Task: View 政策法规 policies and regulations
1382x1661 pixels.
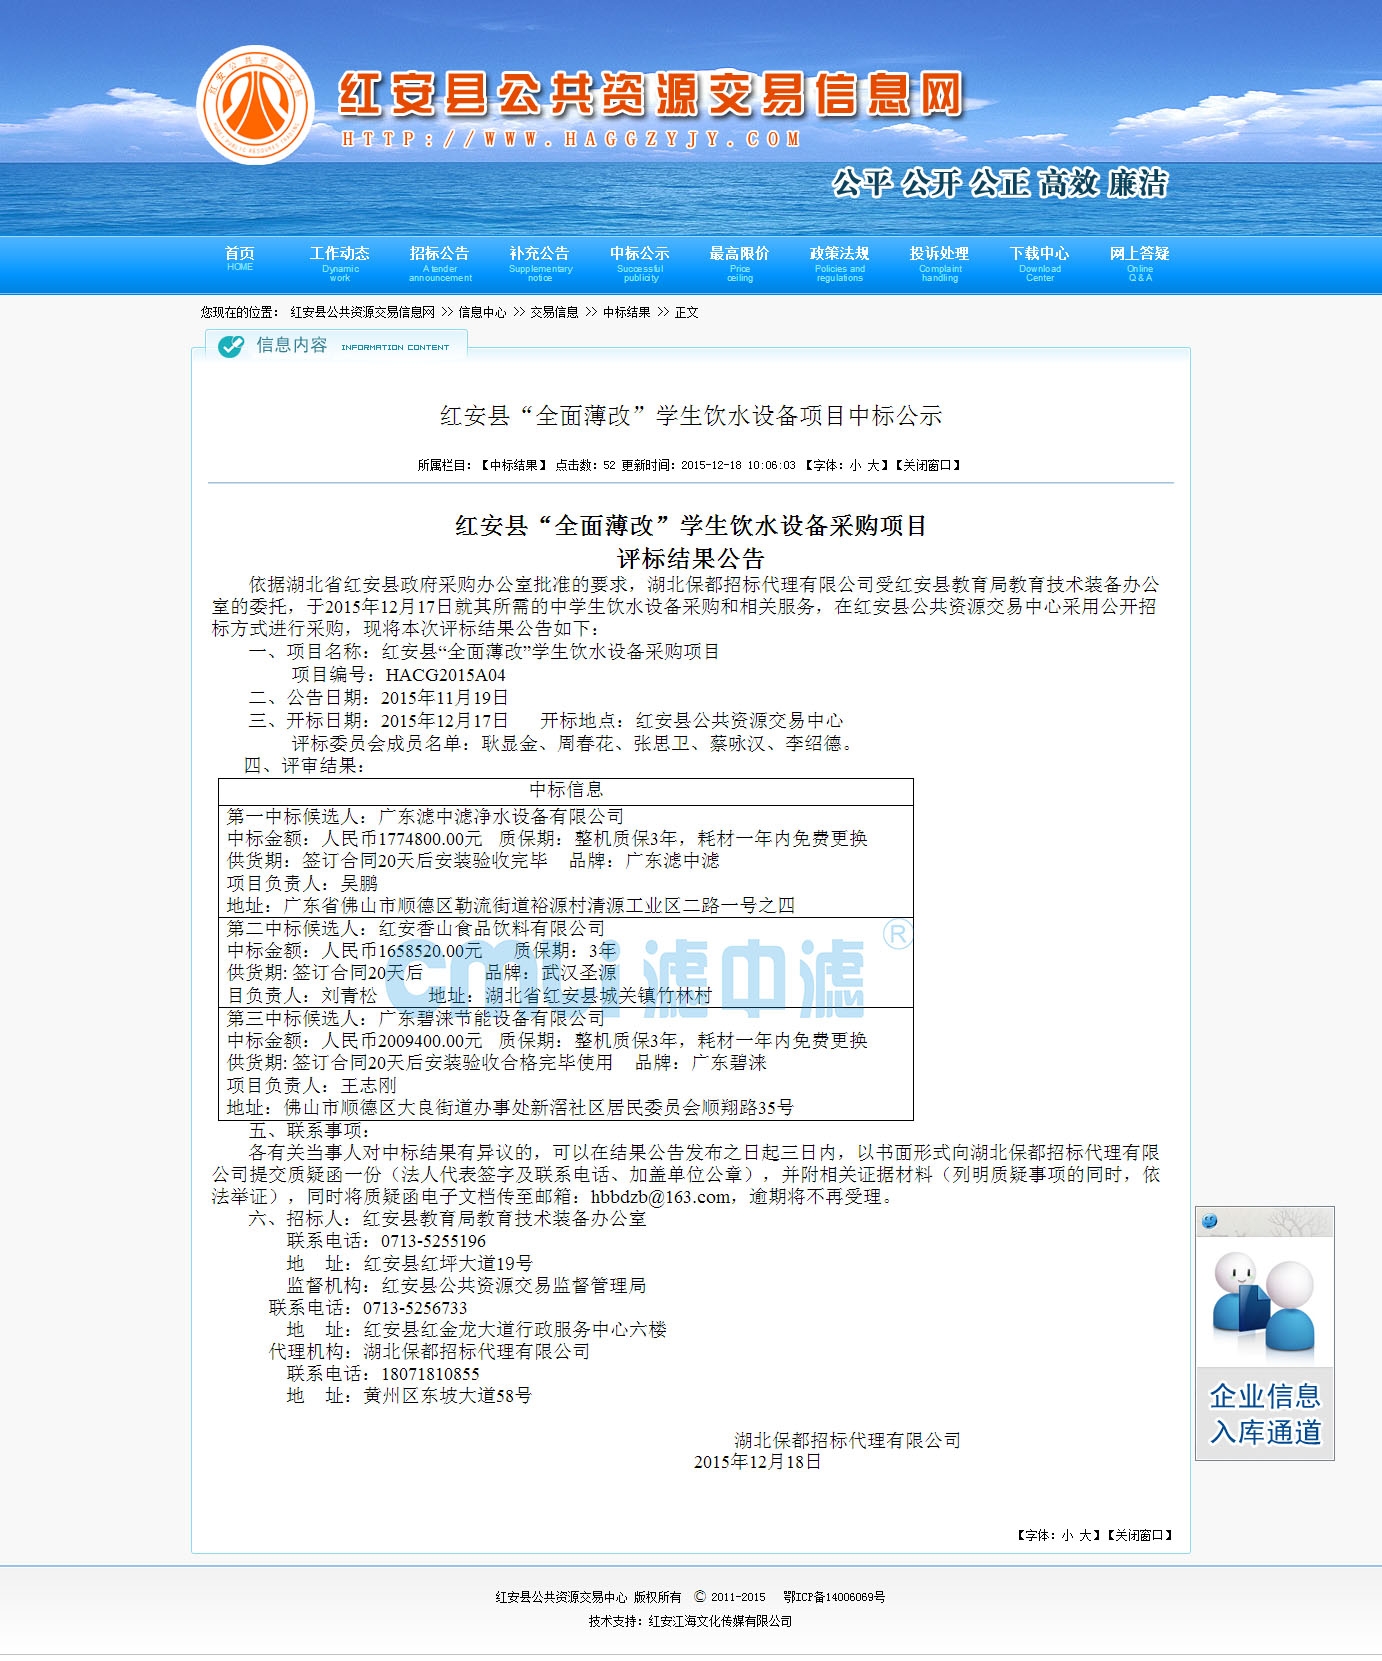Action: (x=839, y=263)
